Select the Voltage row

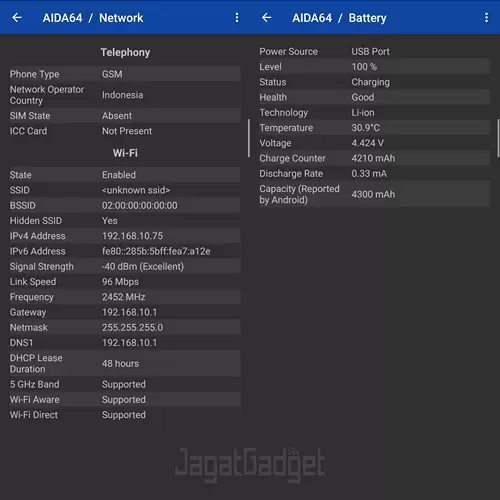[374, 143]
